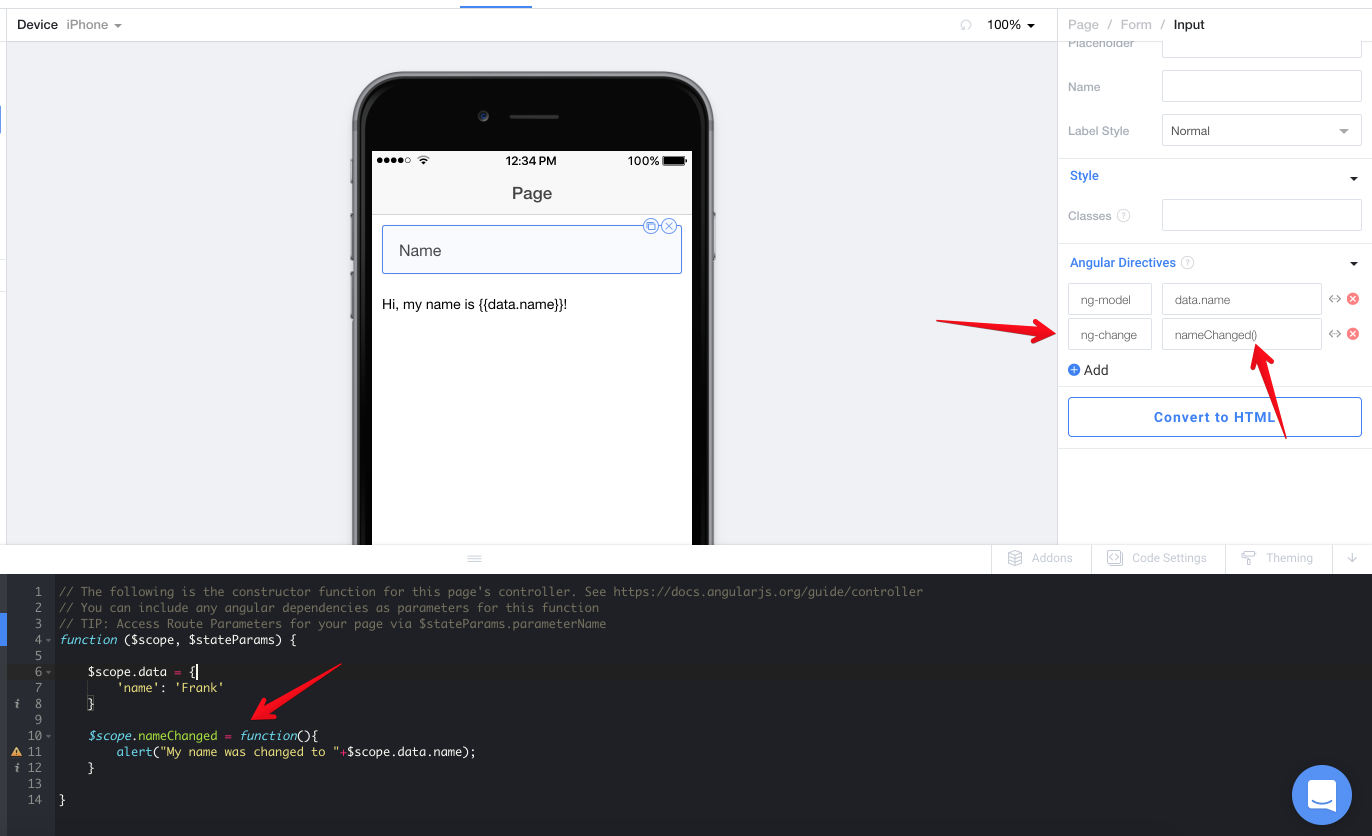Click the ng-change directive name field

click(x=1110, y=334)
